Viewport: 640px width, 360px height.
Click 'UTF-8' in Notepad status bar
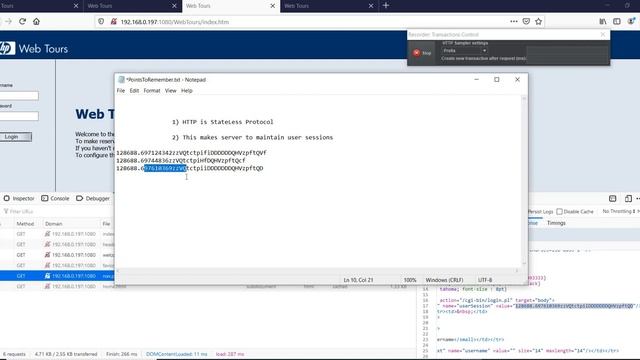pyautogui.click(x=485, y=280)
